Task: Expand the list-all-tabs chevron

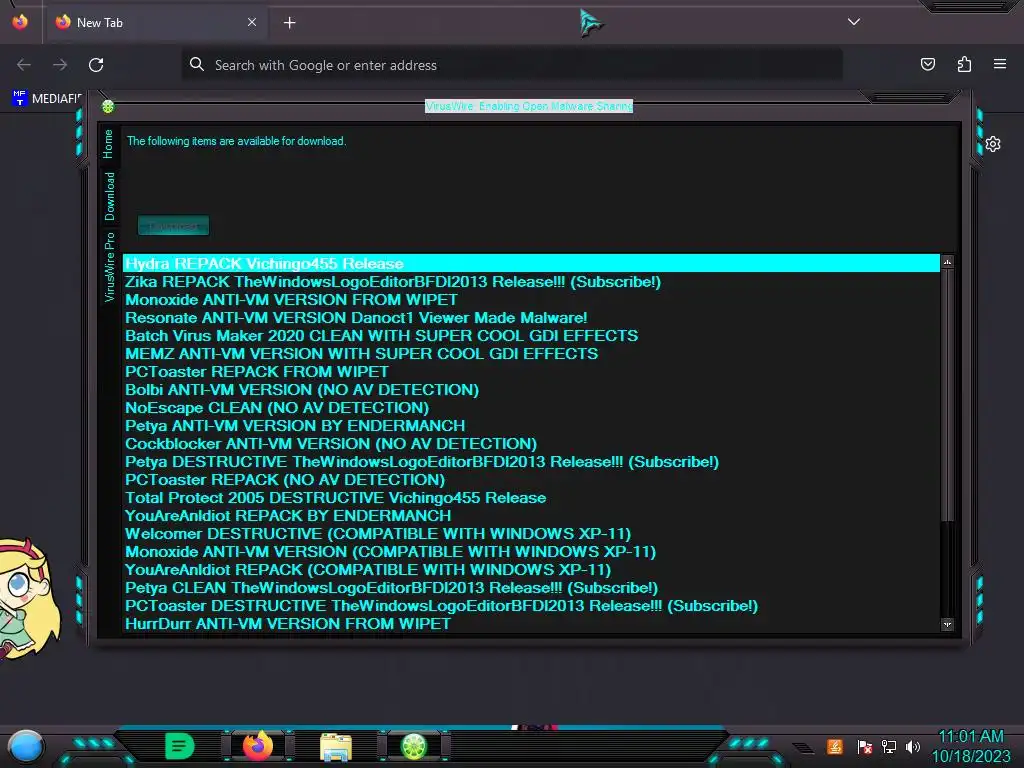Action: point(853,22)
